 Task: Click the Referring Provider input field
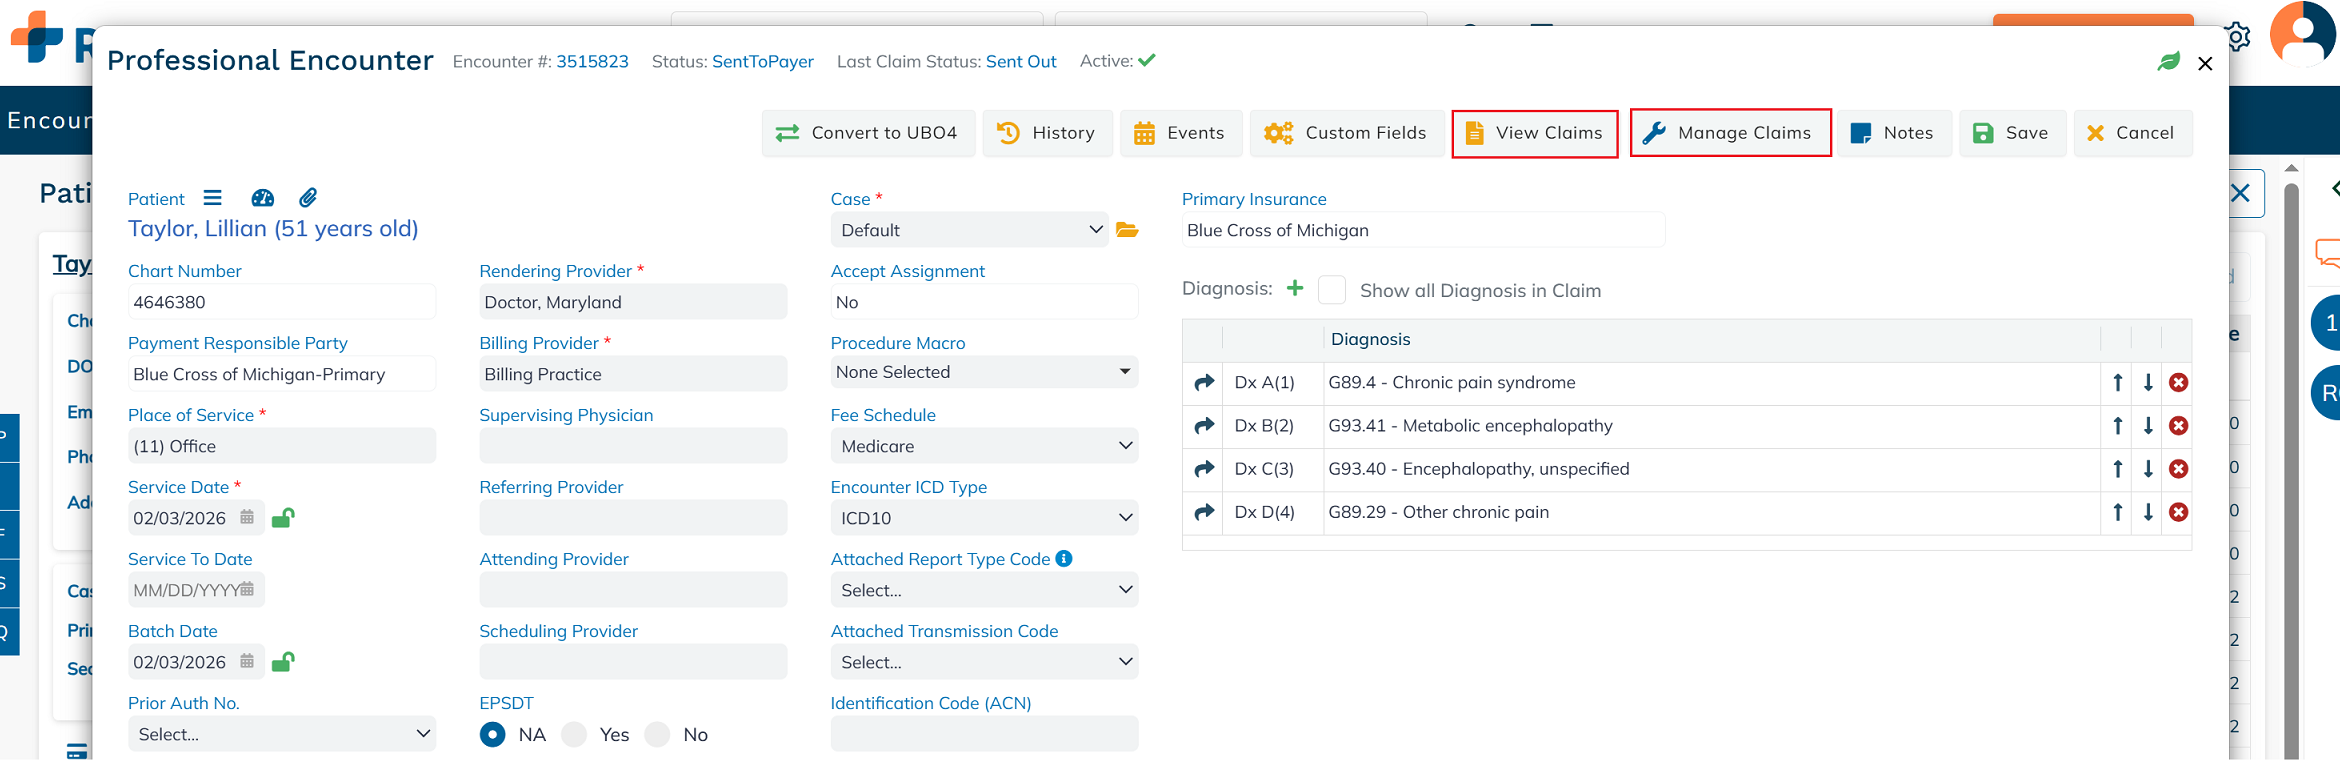click(x=632, y=518)
